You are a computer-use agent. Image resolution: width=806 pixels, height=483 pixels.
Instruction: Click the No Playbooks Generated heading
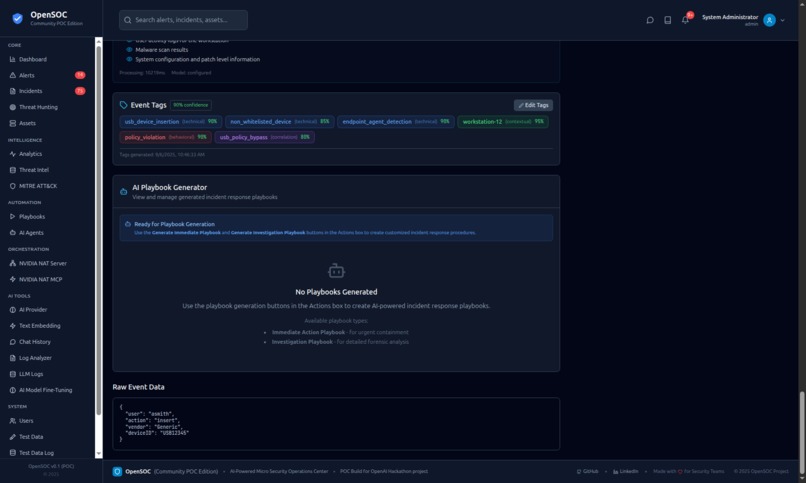(x=336, y=292)
